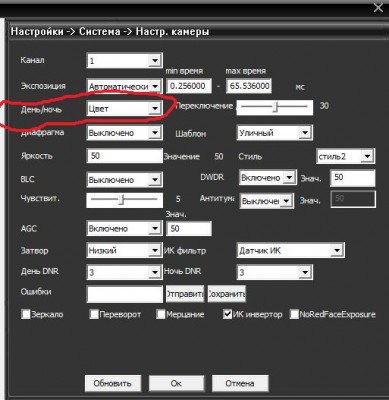Expand the DWDR dropdown set to Включено
This screenshot has width=389, height=400.
point(268,178)
